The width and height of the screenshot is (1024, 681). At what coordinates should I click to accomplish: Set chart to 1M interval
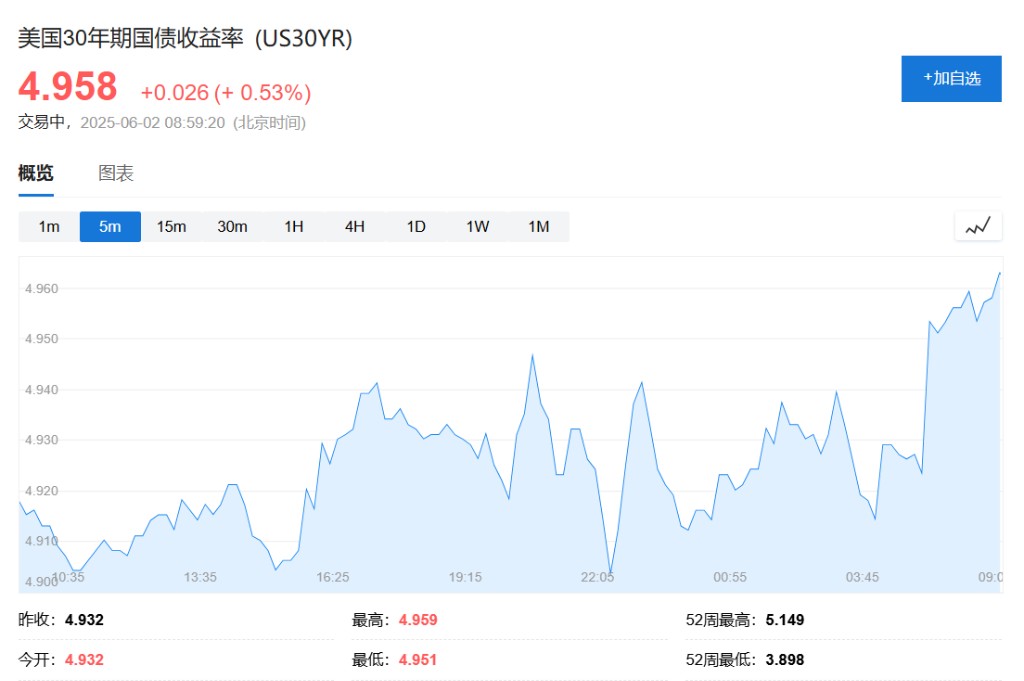pos(539,227)
